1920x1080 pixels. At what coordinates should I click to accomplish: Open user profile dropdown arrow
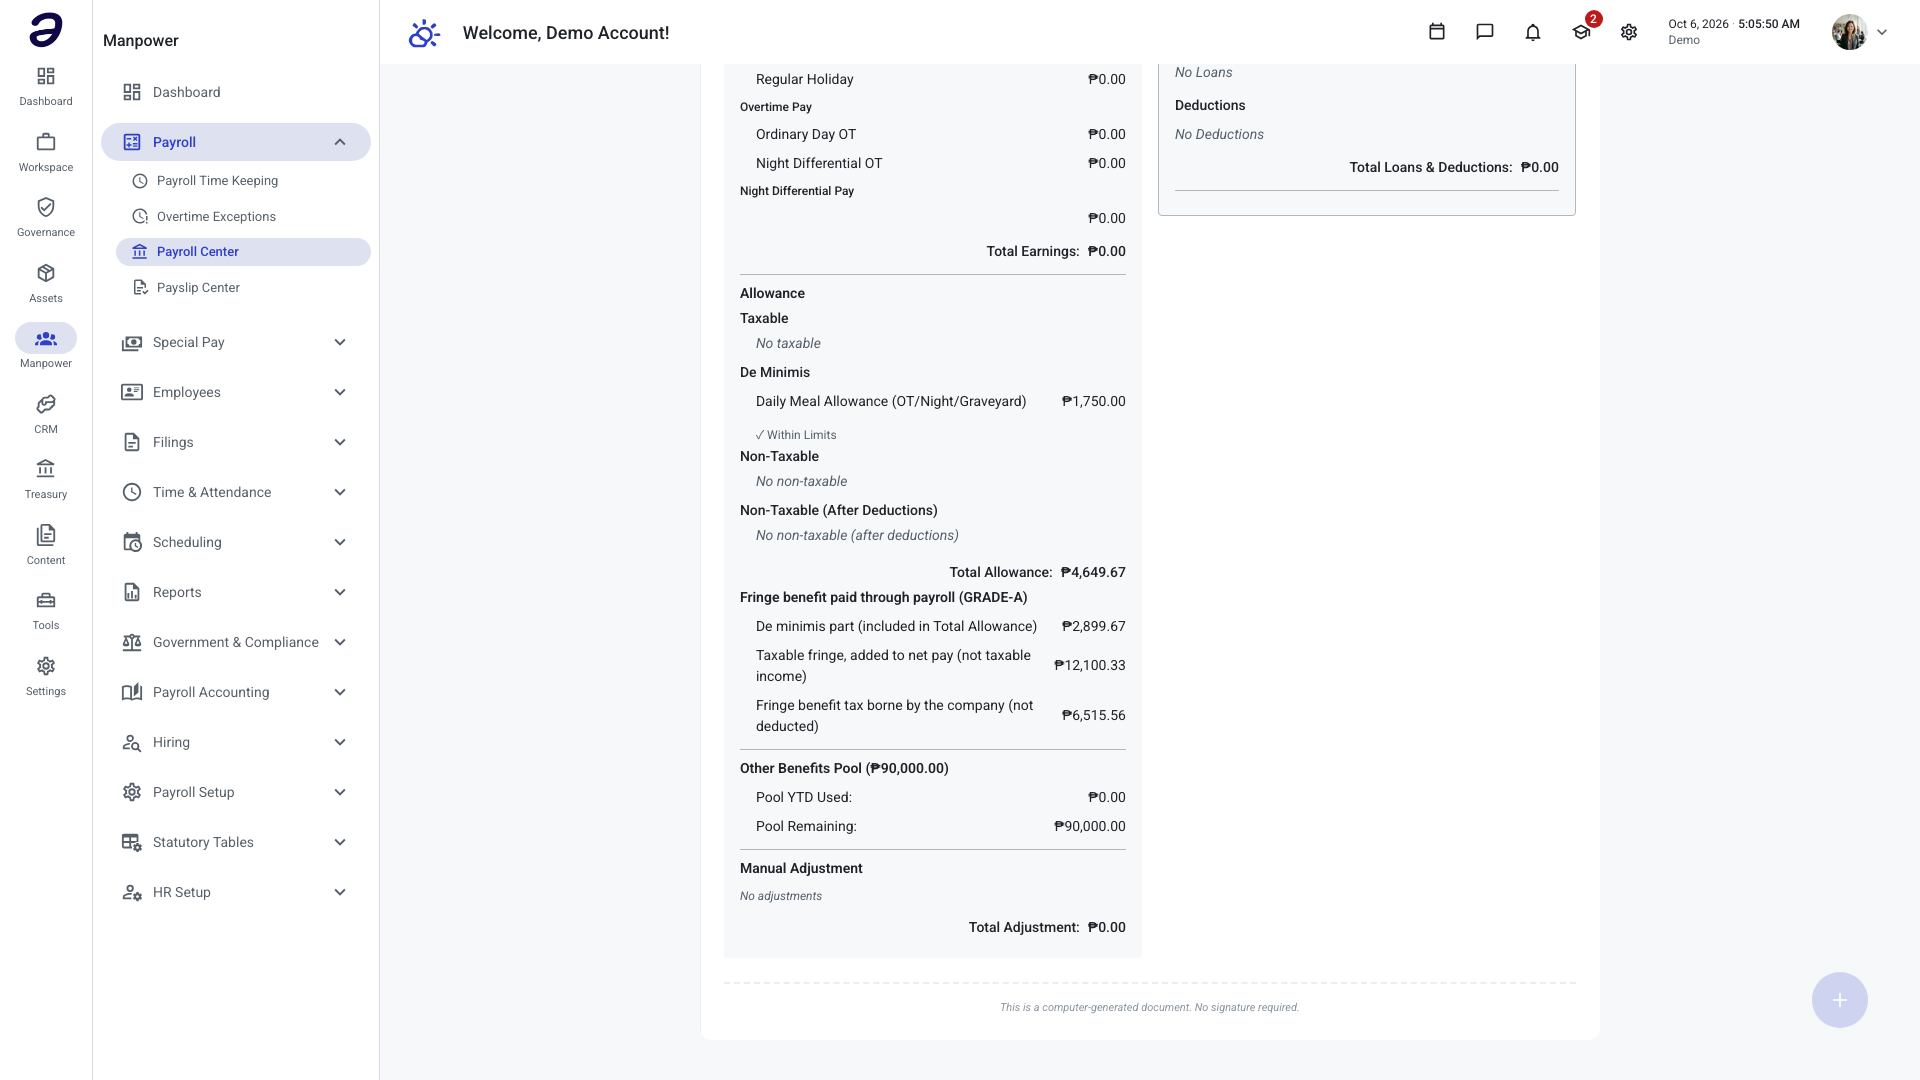click(1882, 32)
